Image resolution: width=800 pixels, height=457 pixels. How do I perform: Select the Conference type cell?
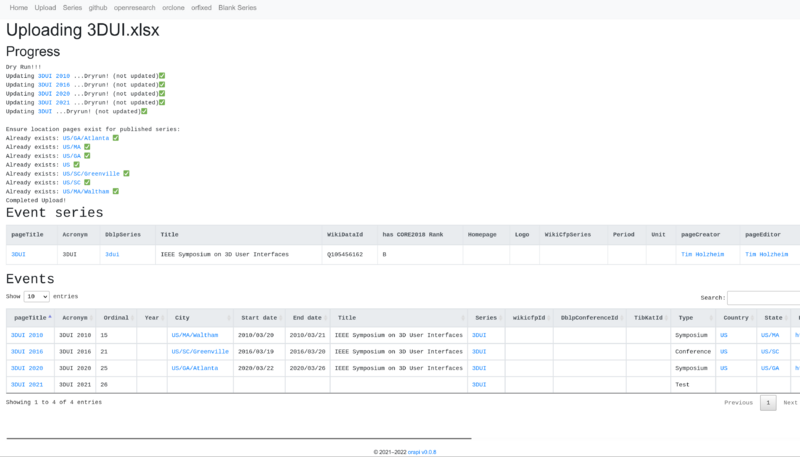(693, 352)
